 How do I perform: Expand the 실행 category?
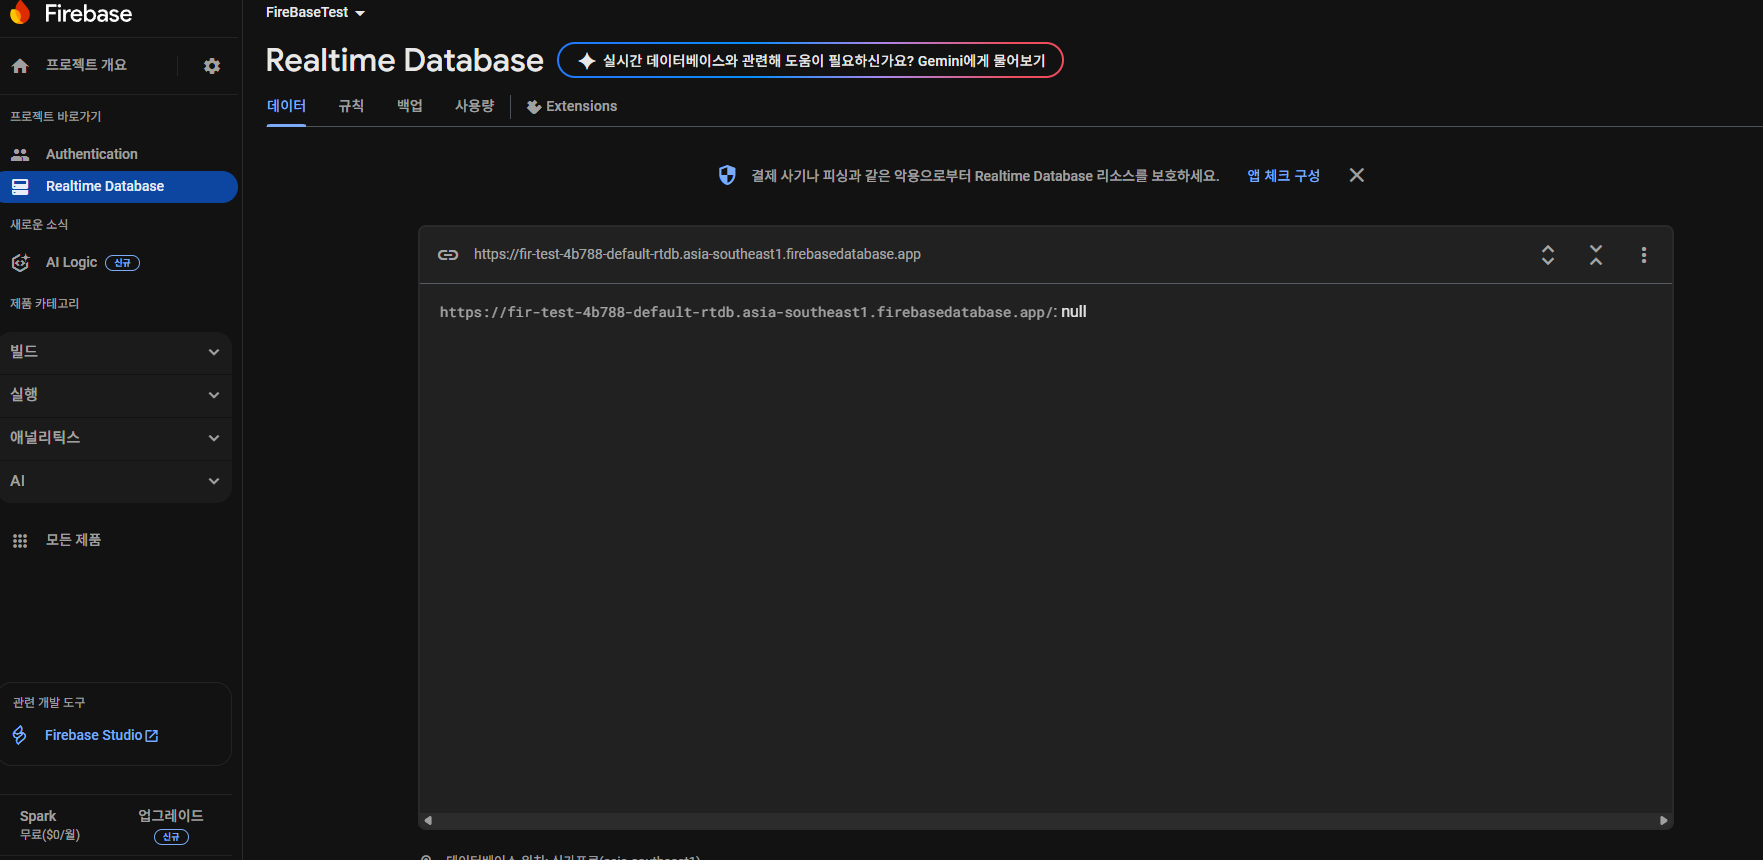click(116, 395)
